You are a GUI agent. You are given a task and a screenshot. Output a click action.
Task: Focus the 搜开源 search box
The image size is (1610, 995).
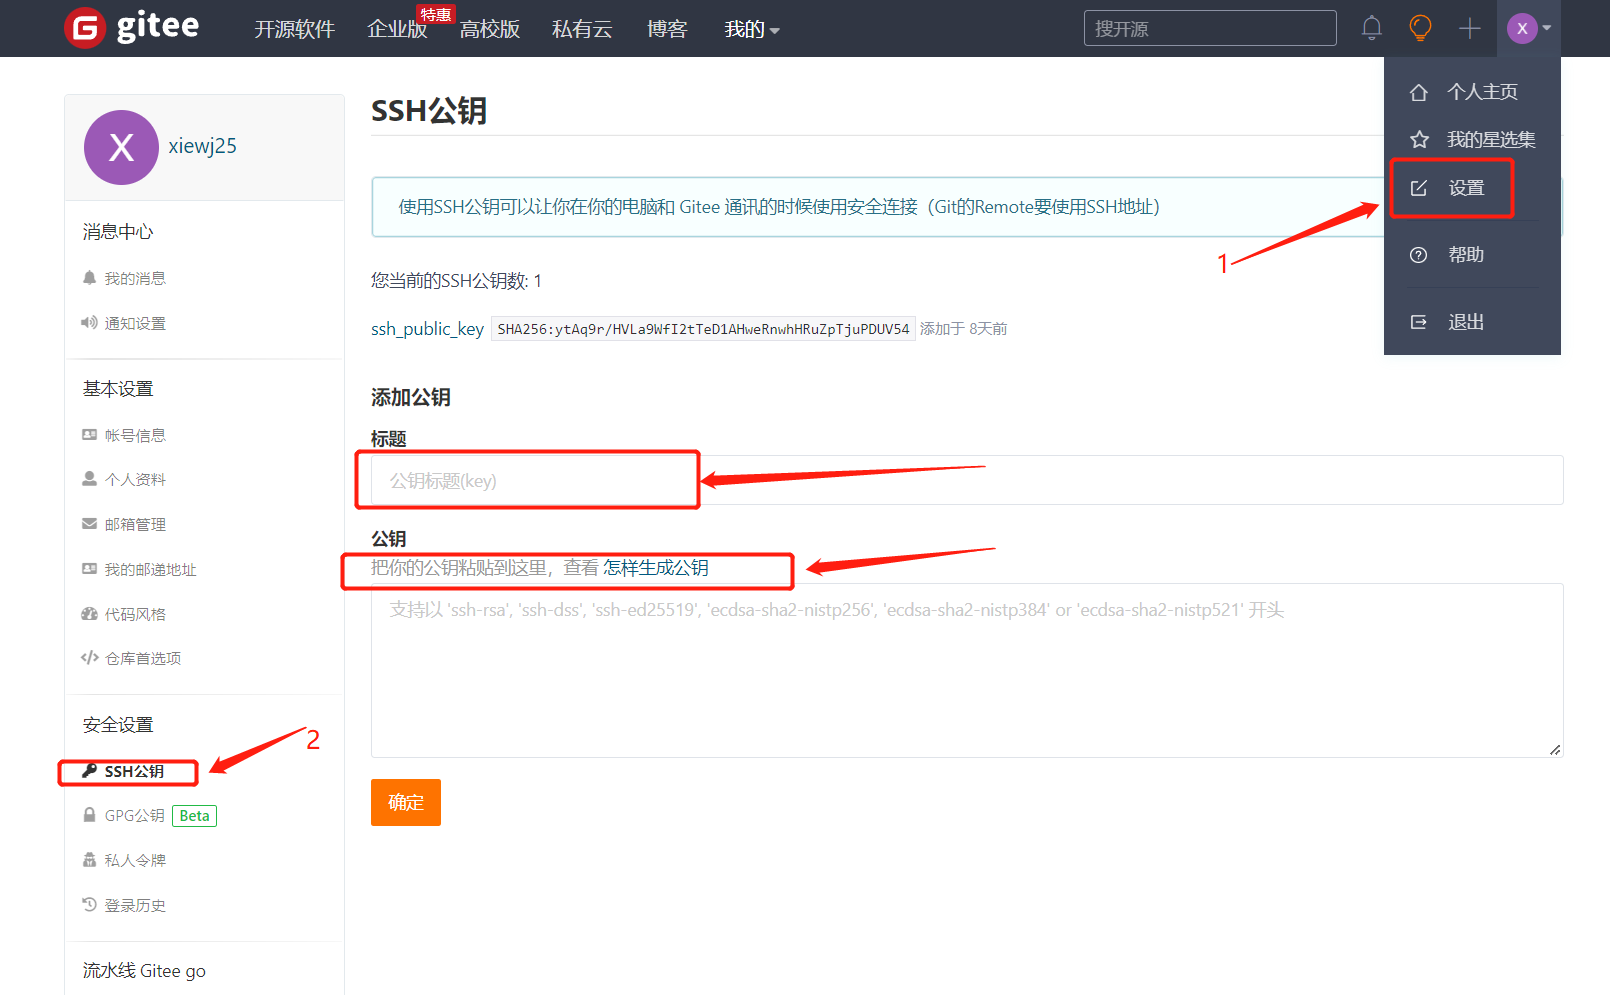[1210, 28]
